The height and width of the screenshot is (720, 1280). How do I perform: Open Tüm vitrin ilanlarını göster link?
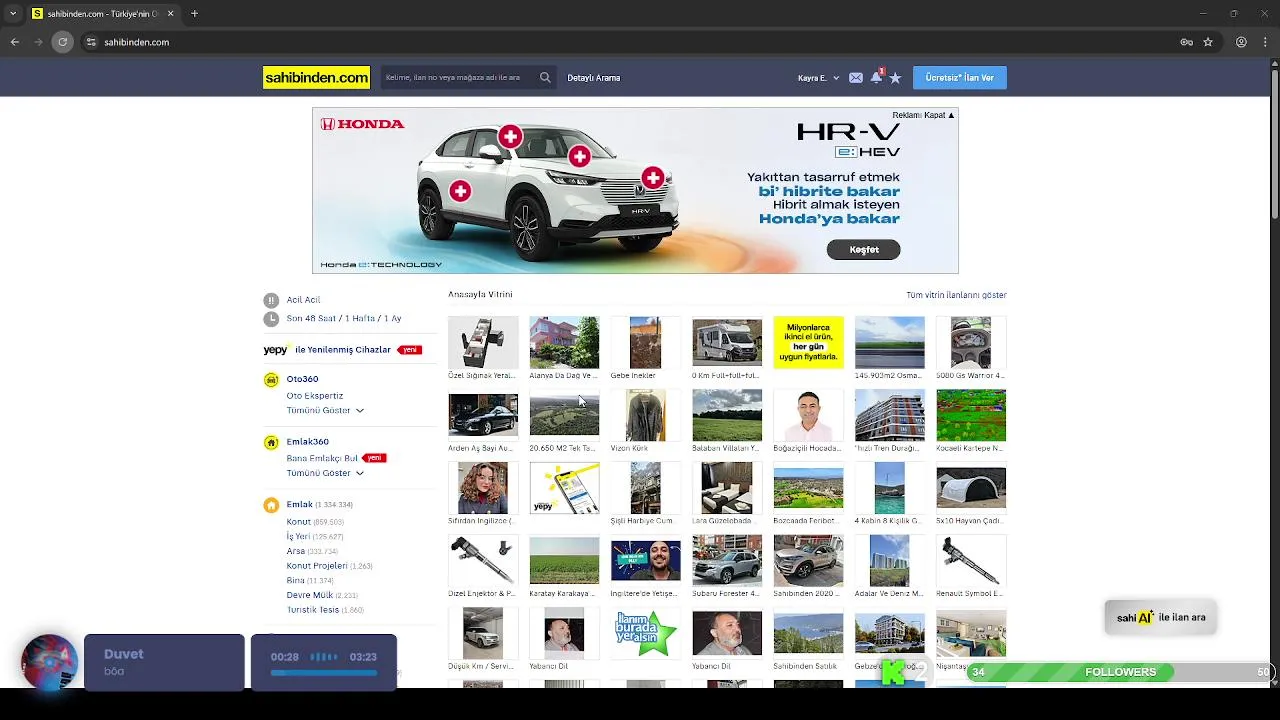point(956,295)
